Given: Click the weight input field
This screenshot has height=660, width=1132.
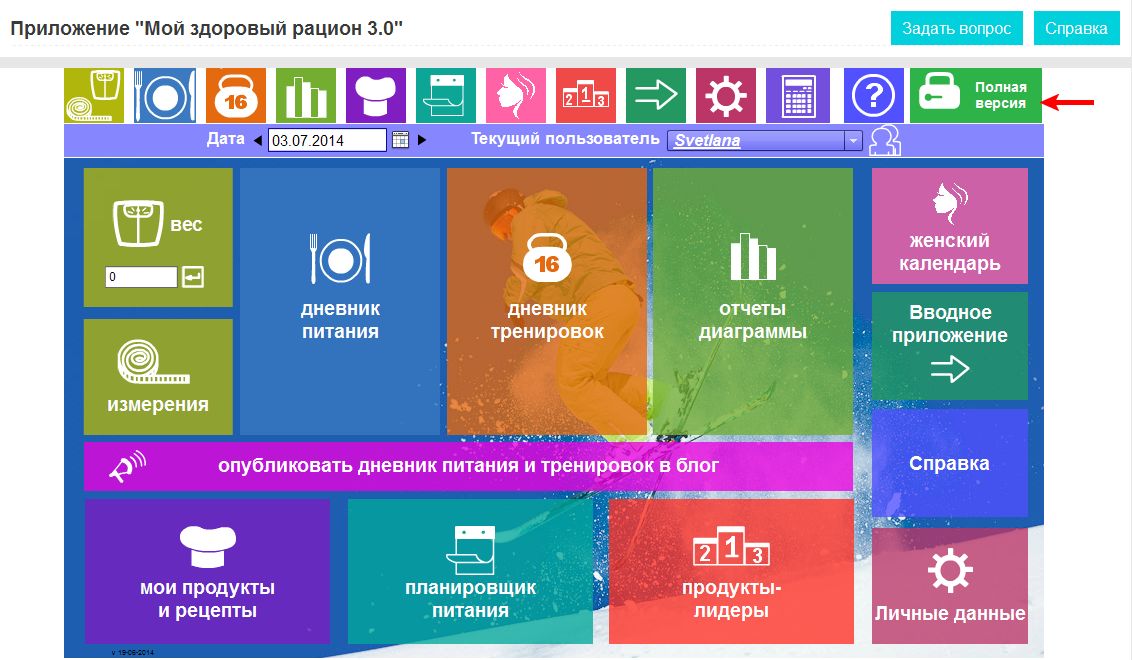Looking at the screenshot, I should [x=141, y=277].
